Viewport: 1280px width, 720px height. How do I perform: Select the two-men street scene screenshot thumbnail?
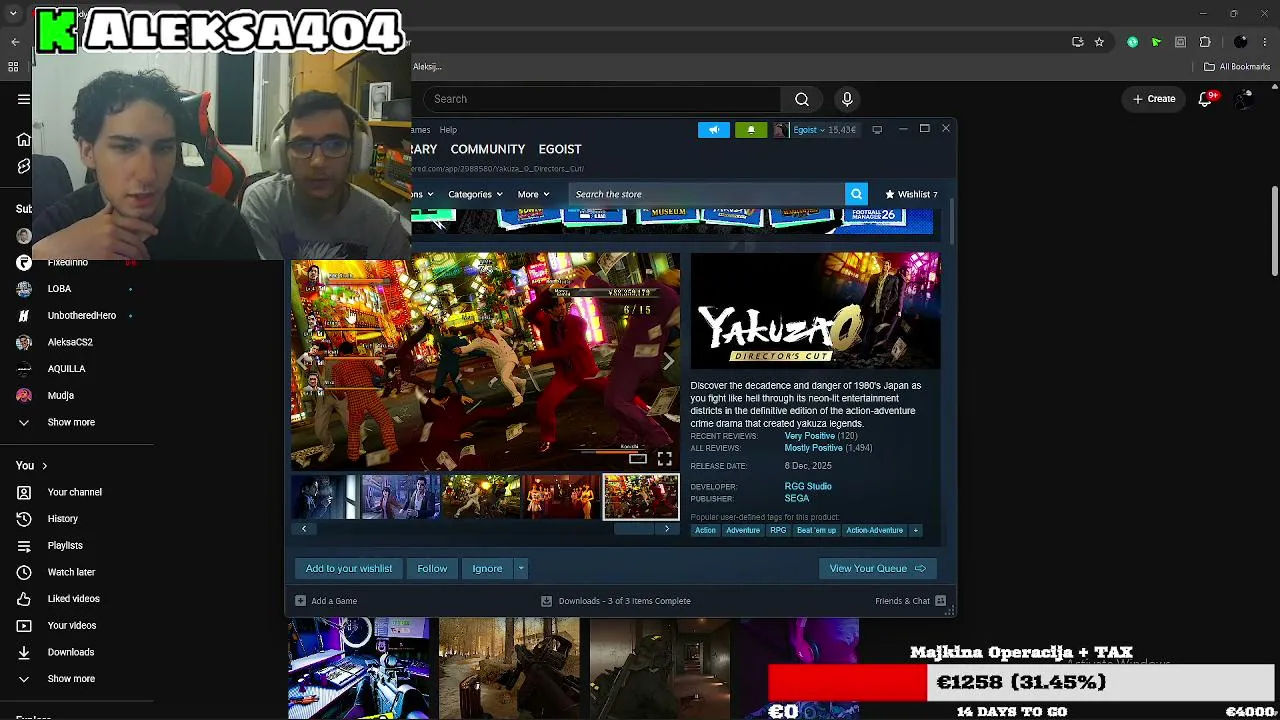pos(401,497)
